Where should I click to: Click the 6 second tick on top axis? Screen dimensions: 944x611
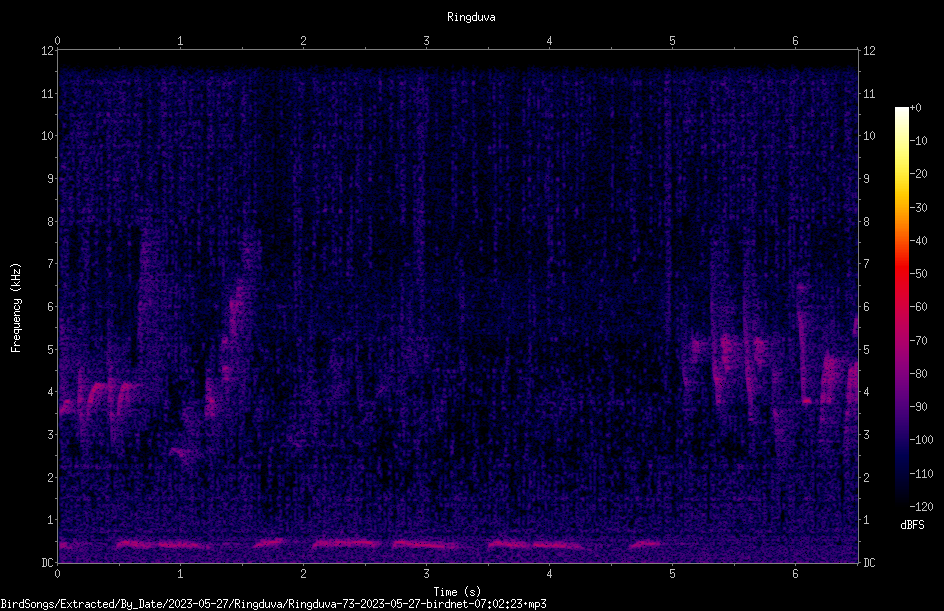[795, 40]
